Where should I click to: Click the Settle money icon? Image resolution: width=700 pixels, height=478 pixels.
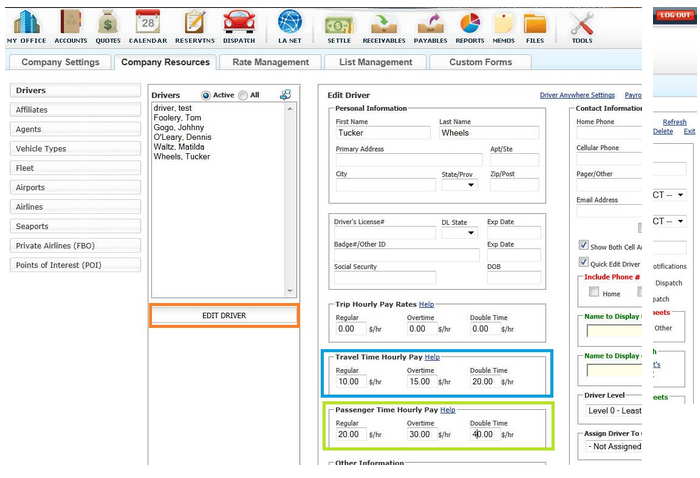(339, 24)
